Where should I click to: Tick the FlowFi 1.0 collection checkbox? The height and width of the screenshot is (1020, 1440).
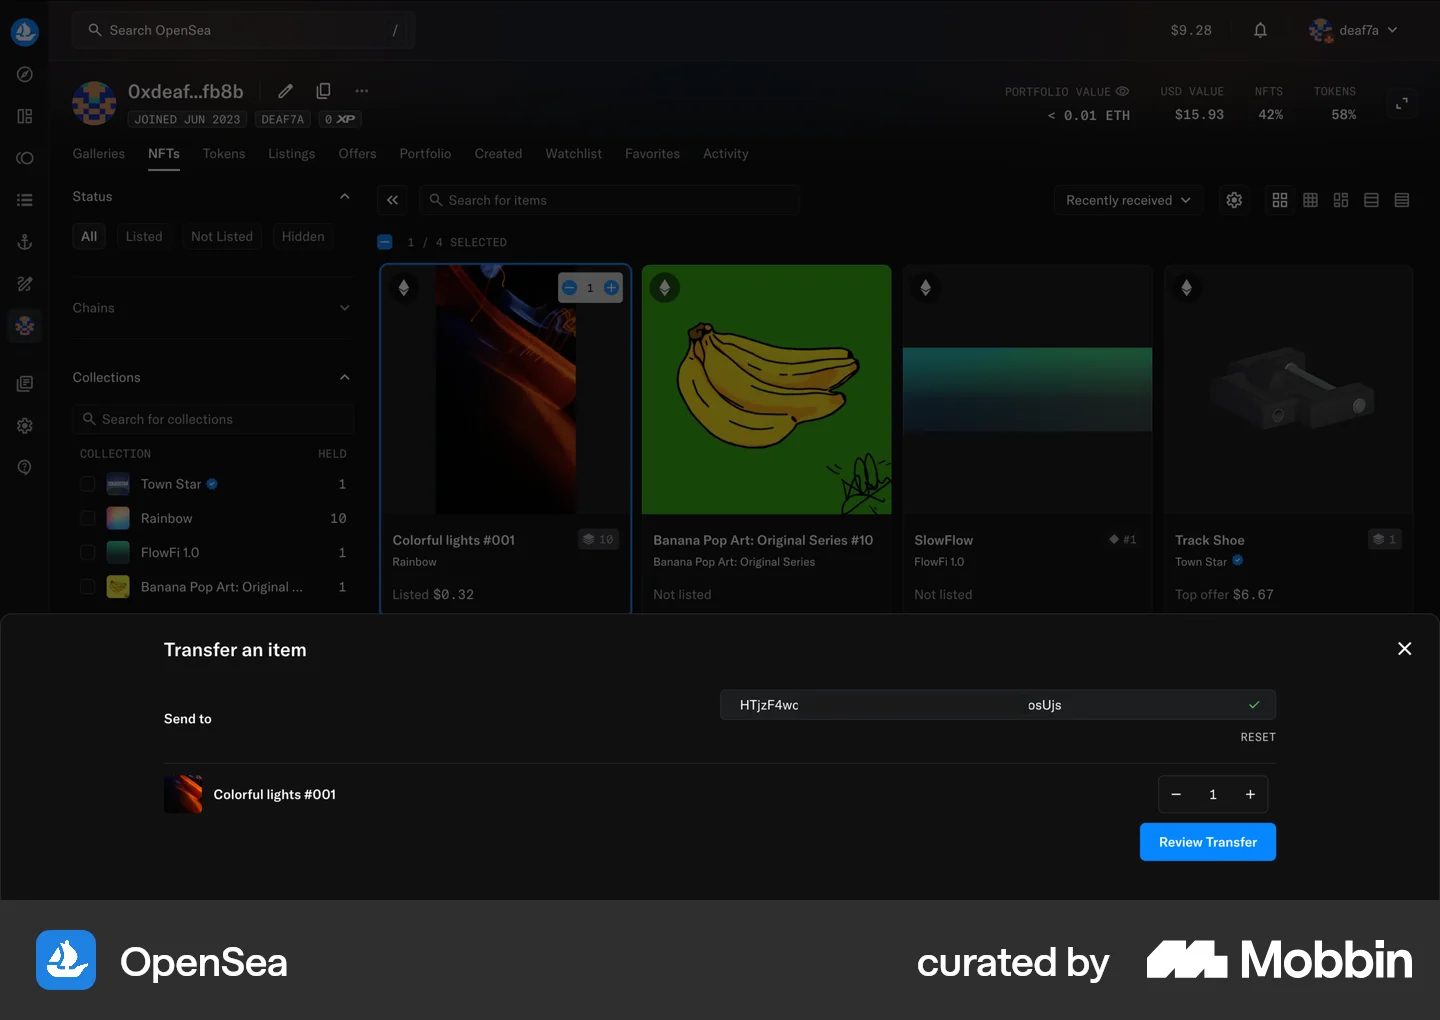(x=88, y=552)
